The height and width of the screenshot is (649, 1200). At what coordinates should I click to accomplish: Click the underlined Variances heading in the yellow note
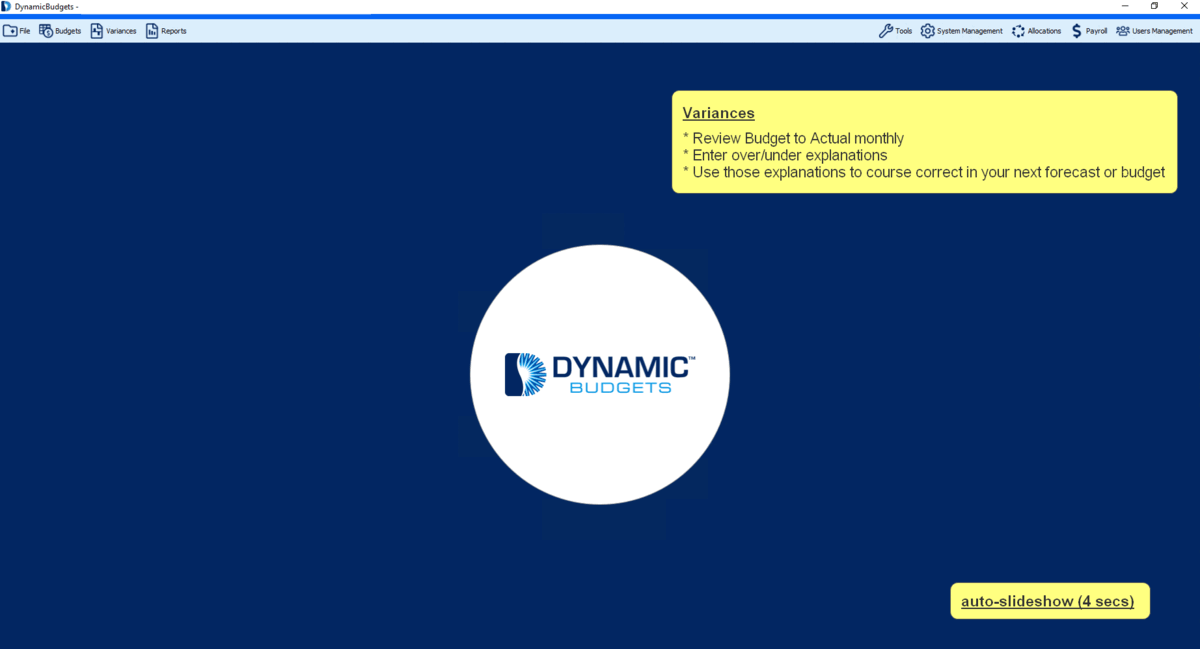(718, 113)
